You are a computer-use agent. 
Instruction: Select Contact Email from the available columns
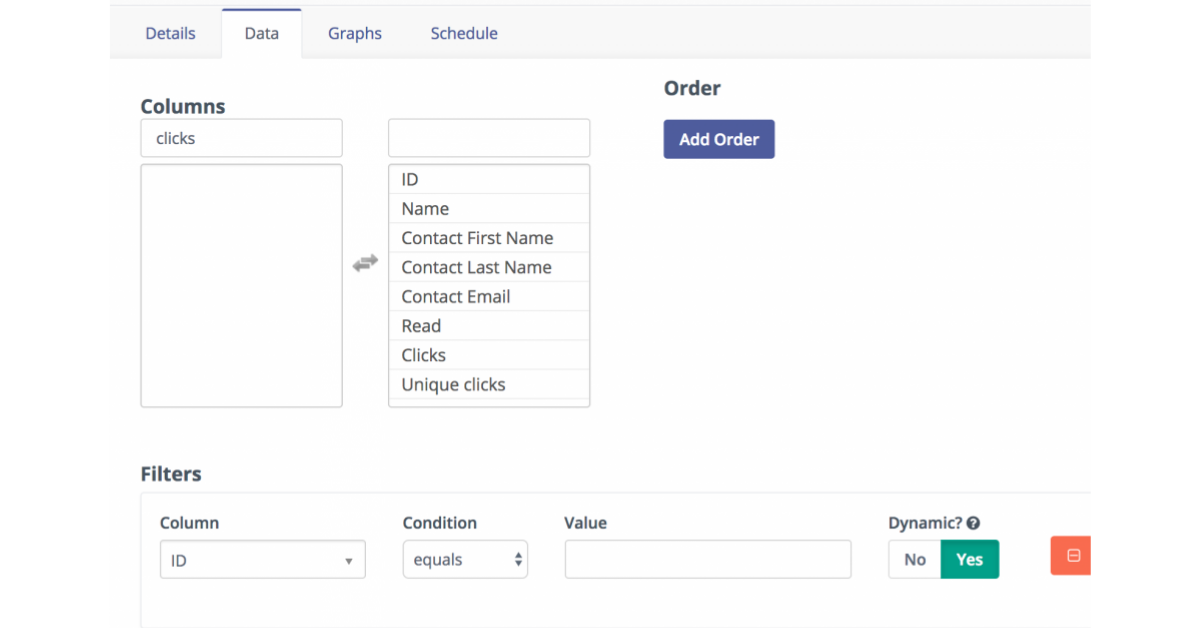point(455,296)
